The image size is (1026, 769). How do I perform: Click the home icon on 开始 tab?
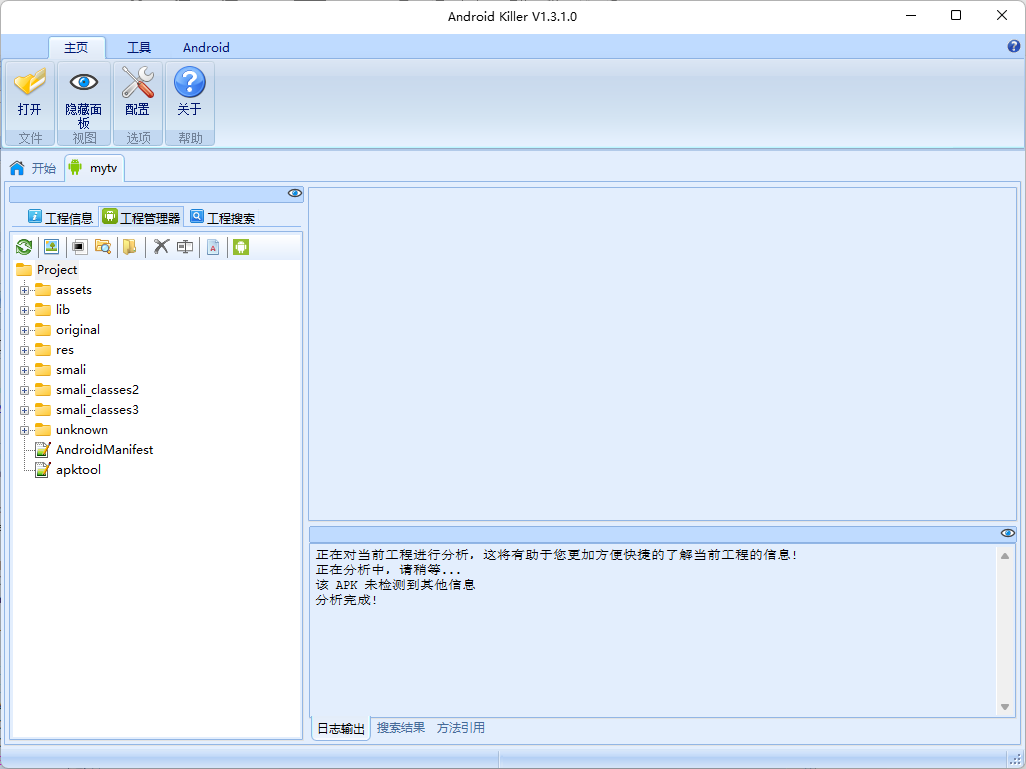pyautogui.click(x=17, y=168)
